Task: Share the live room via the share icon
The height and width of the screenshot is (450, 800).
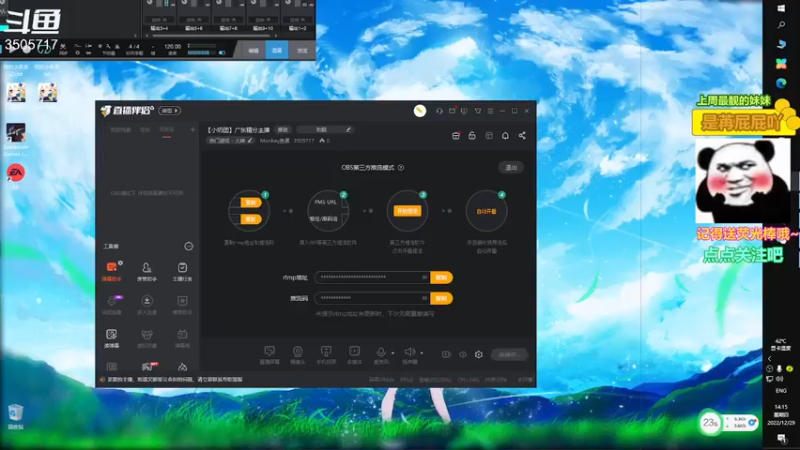Action: [522, 136]
